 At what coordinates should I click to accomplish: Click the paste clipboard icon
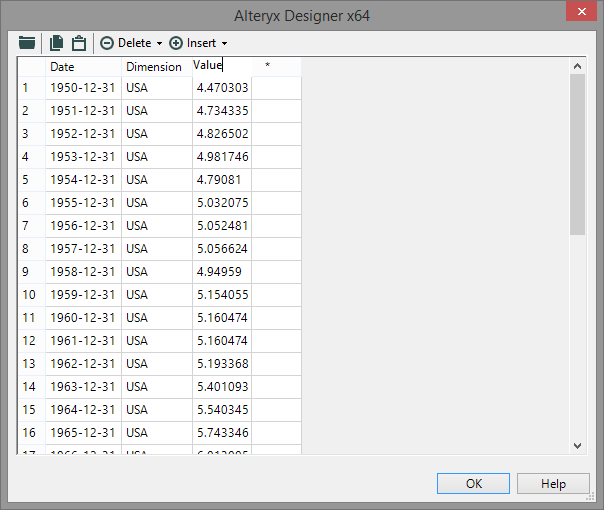(78, 43)
